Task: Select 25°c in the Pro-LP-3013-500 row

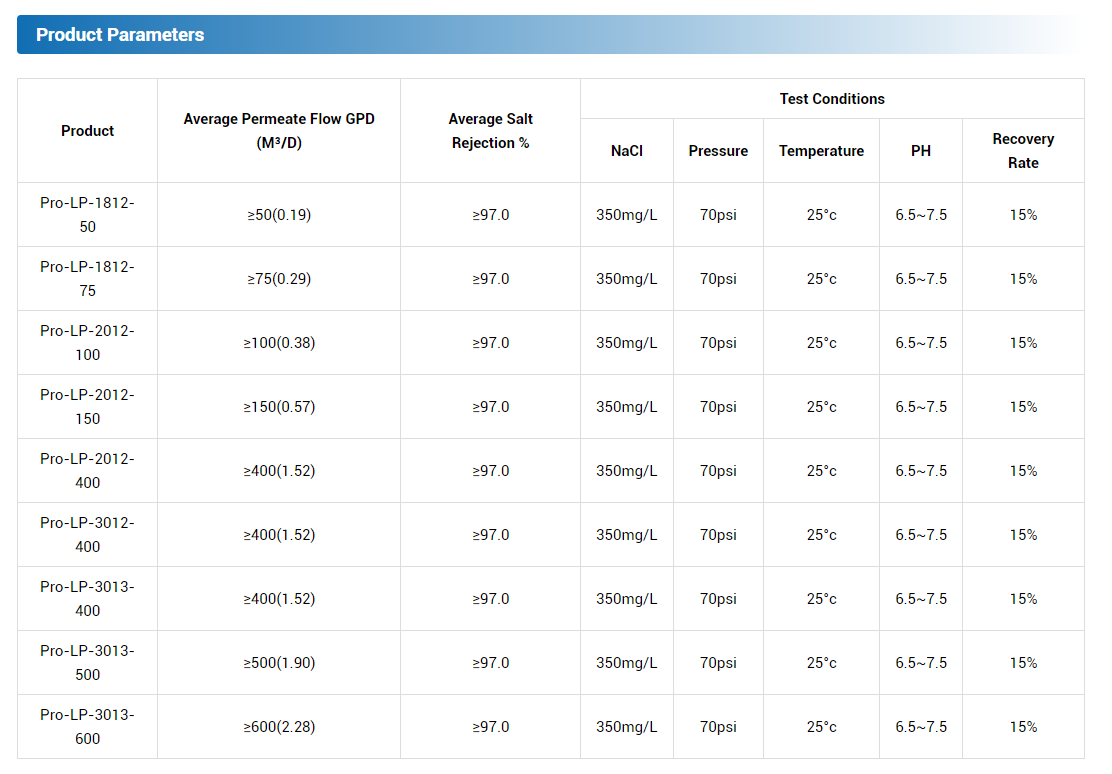Action: 821,662
